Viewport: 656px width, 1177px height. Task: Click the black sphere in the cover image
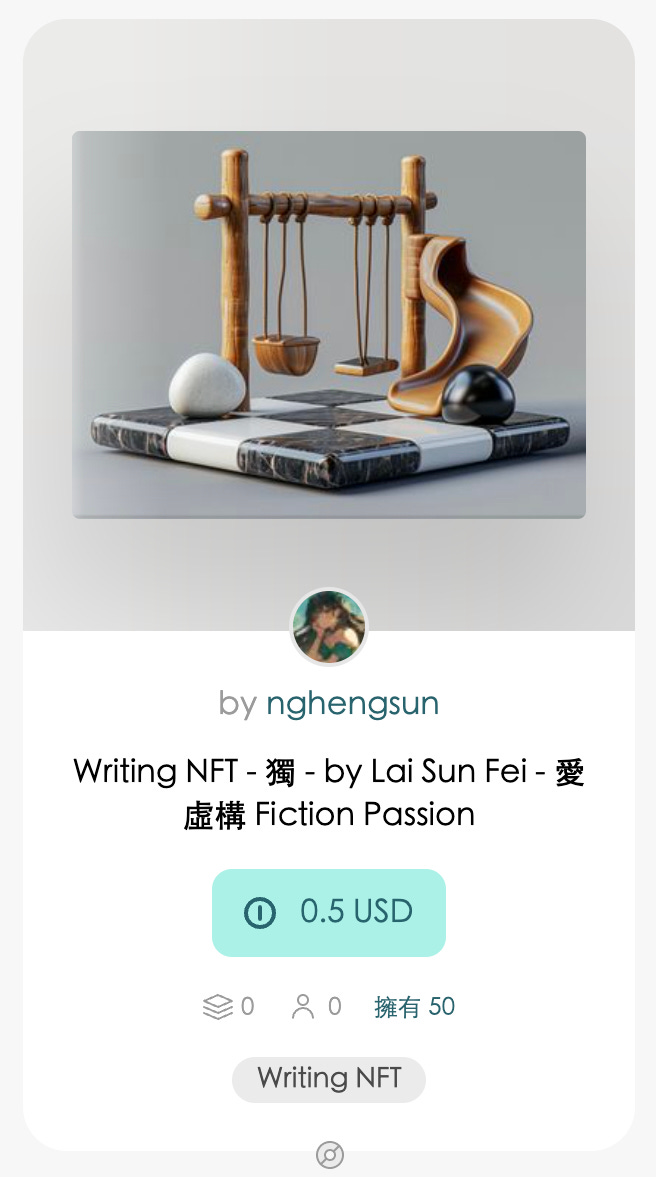point(478,393)
